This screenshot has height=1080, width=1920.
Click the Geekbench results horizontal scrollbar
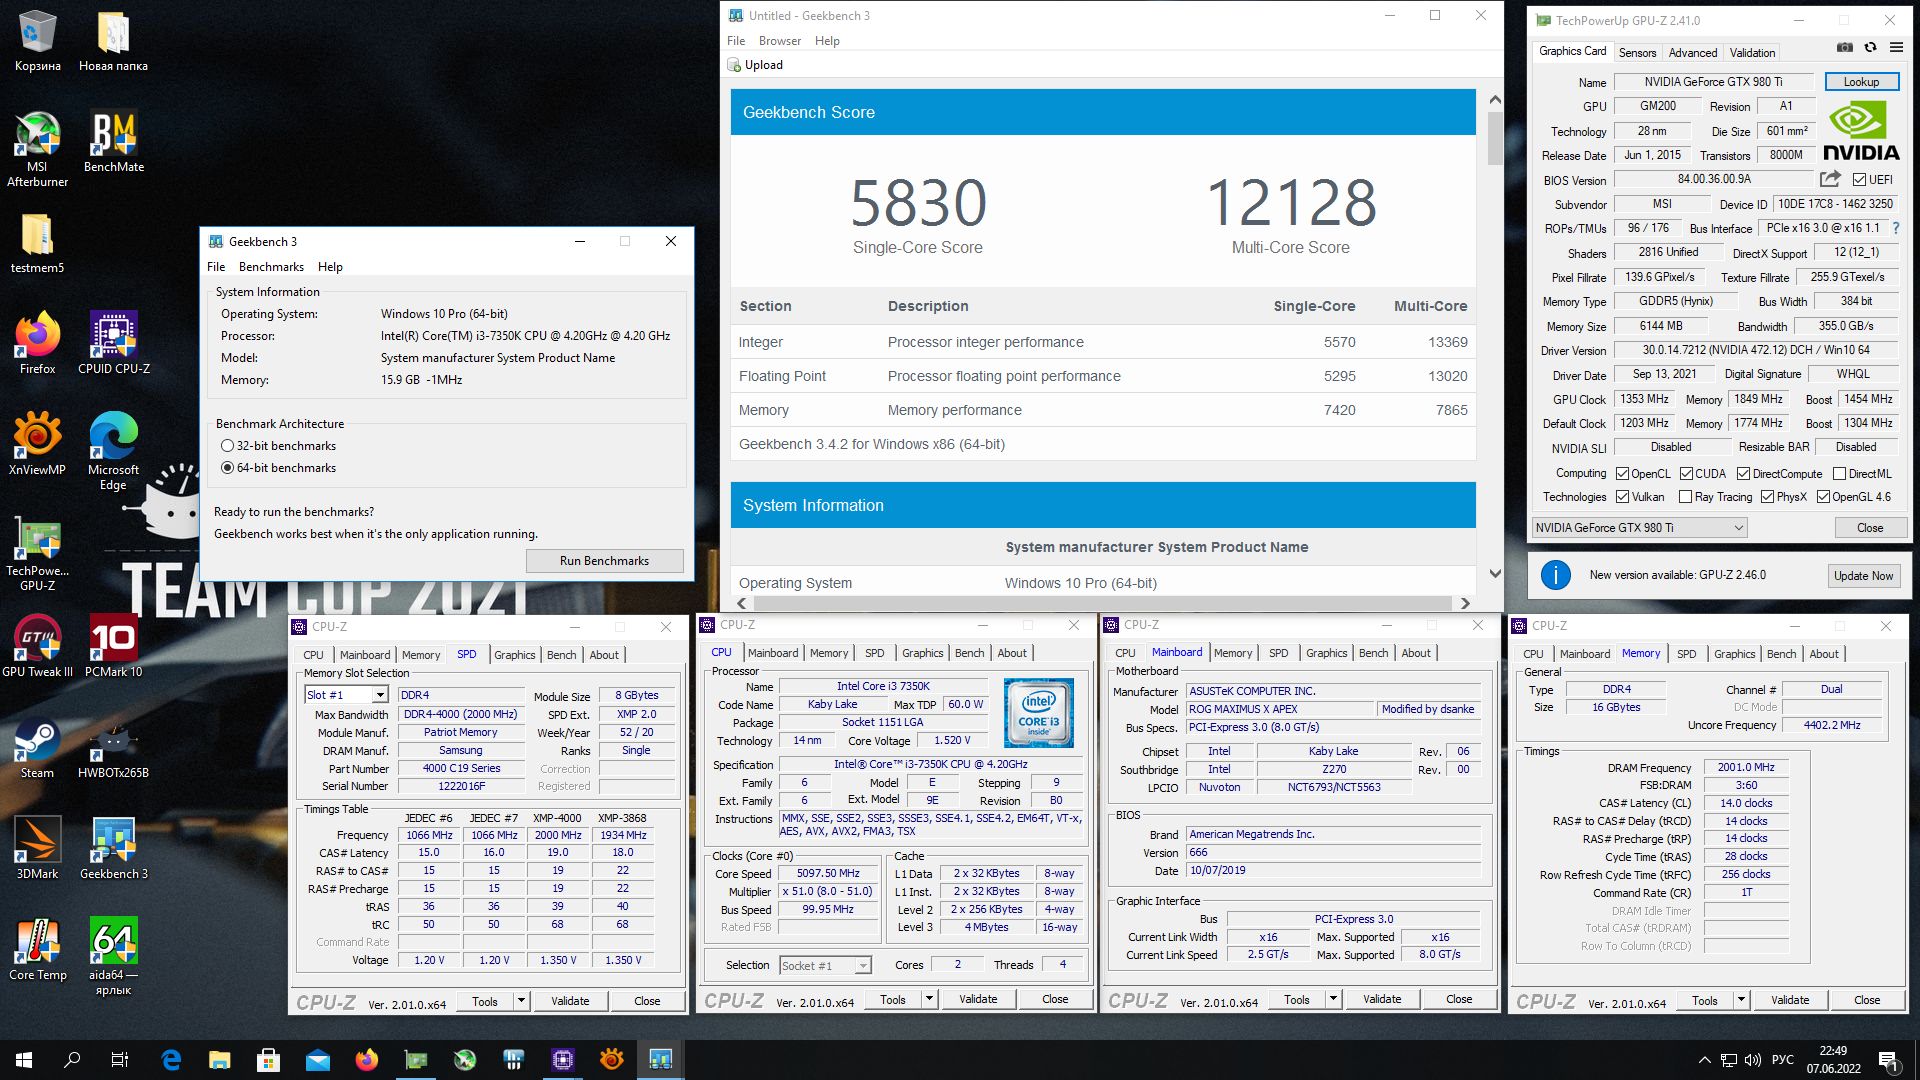coord(1102,603)
